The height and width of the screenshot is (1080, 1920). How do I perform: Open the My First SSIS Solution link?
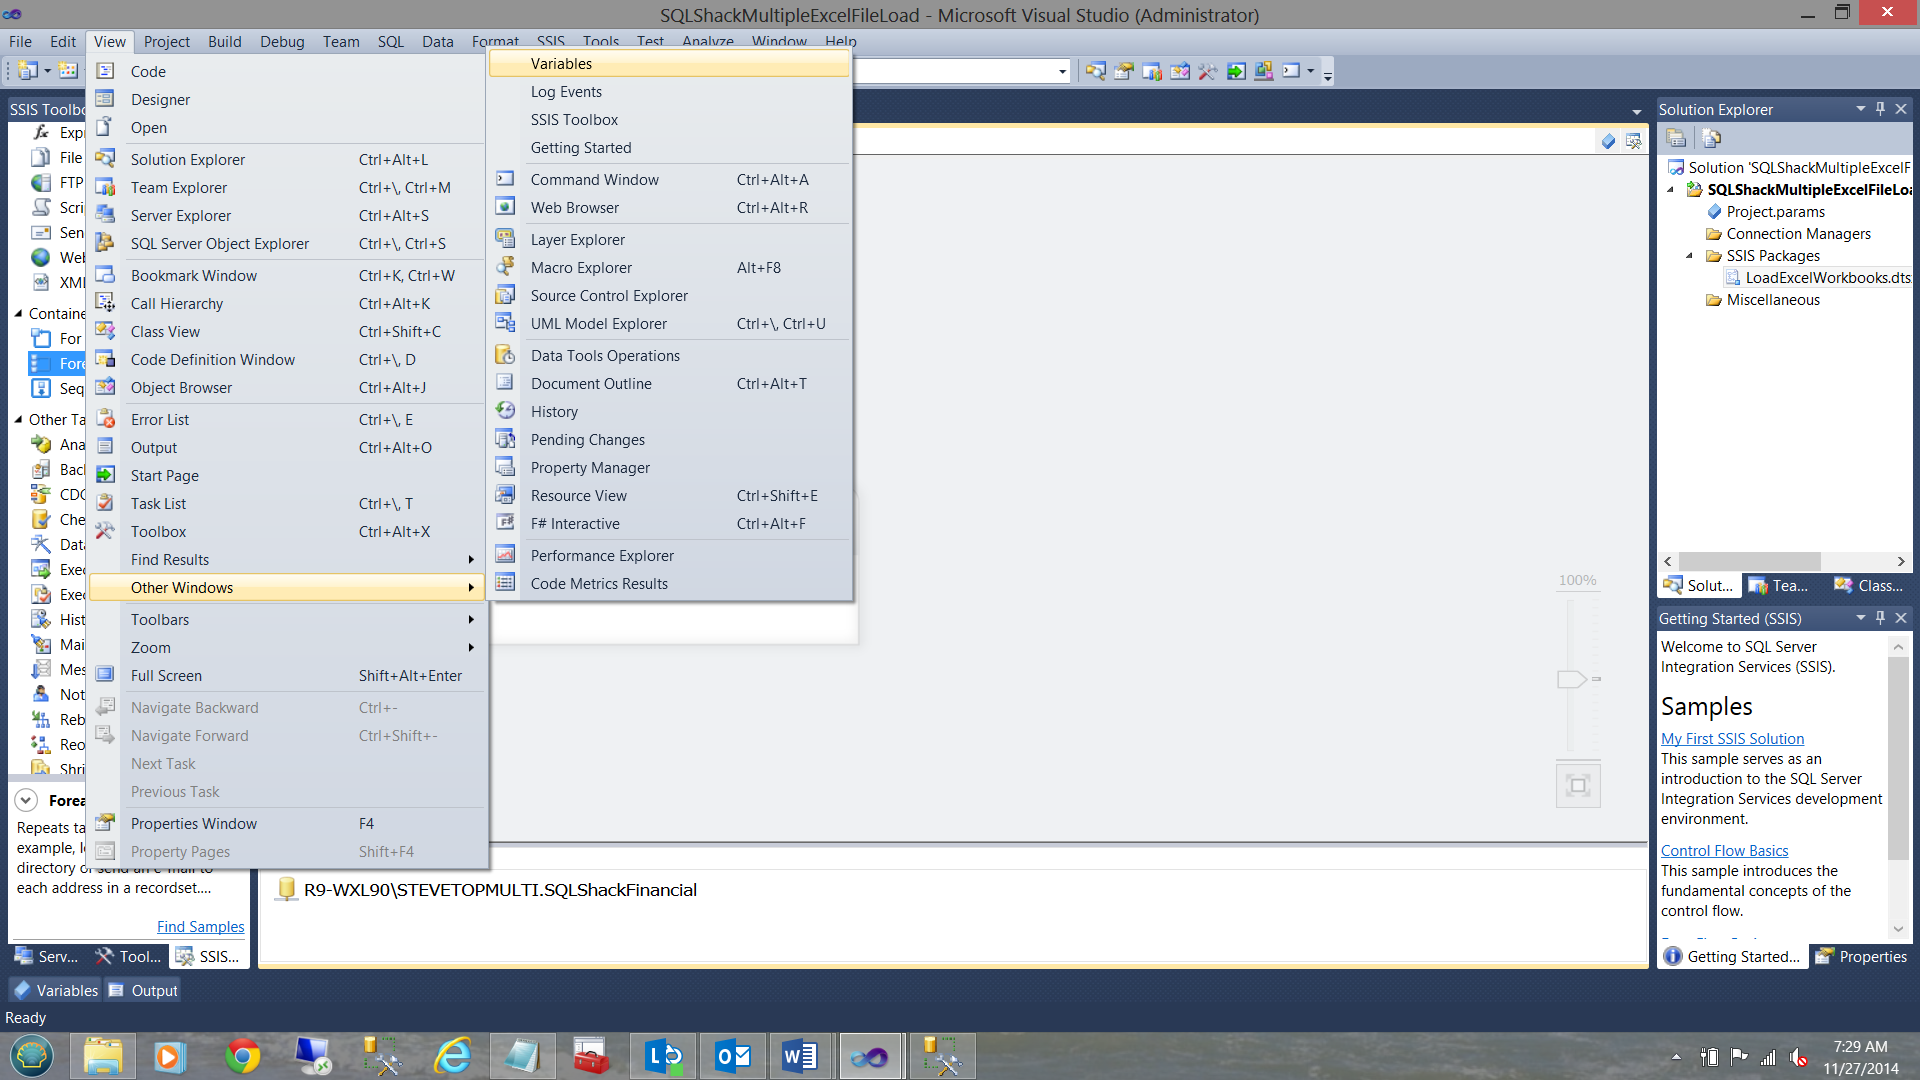tap(1732, 739)
